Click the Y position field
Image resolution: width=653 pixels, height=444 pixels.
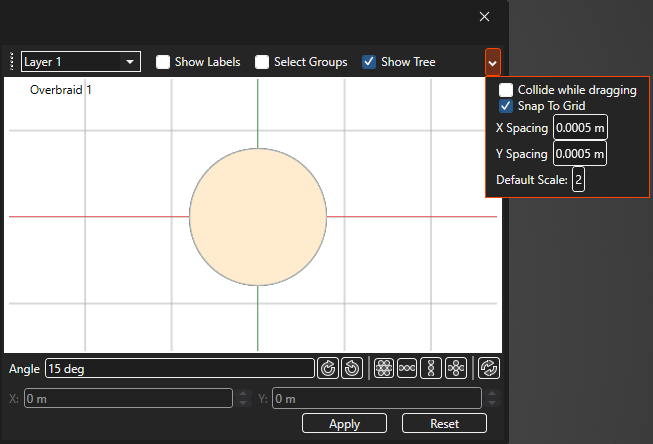pyautogui.click(x=377, y=398)
